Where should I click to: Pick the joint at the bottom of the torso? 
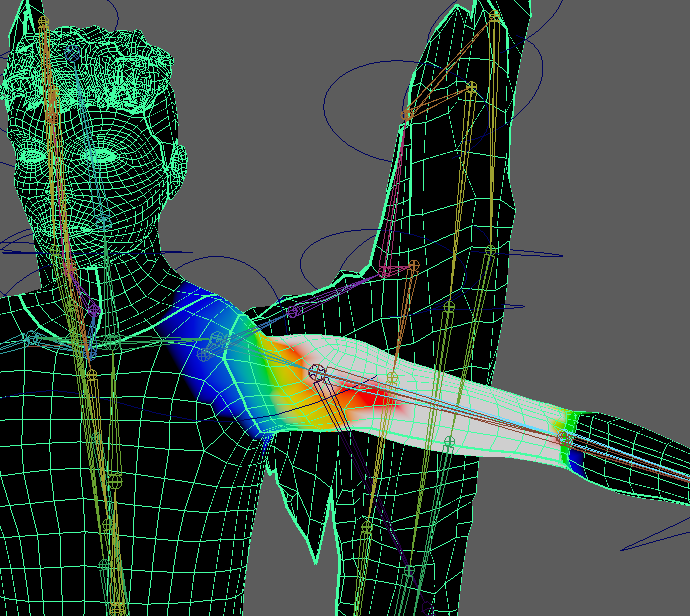[x=118, y=606]
